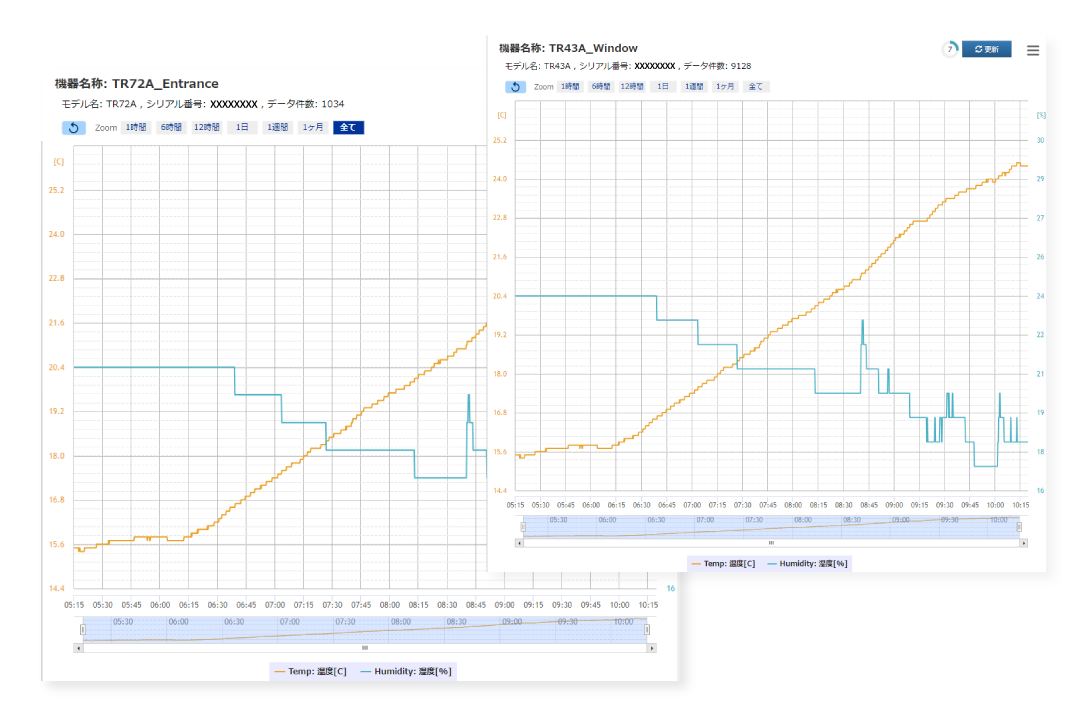Click the countdown timer circle showing 7

(x=949, y=49)
